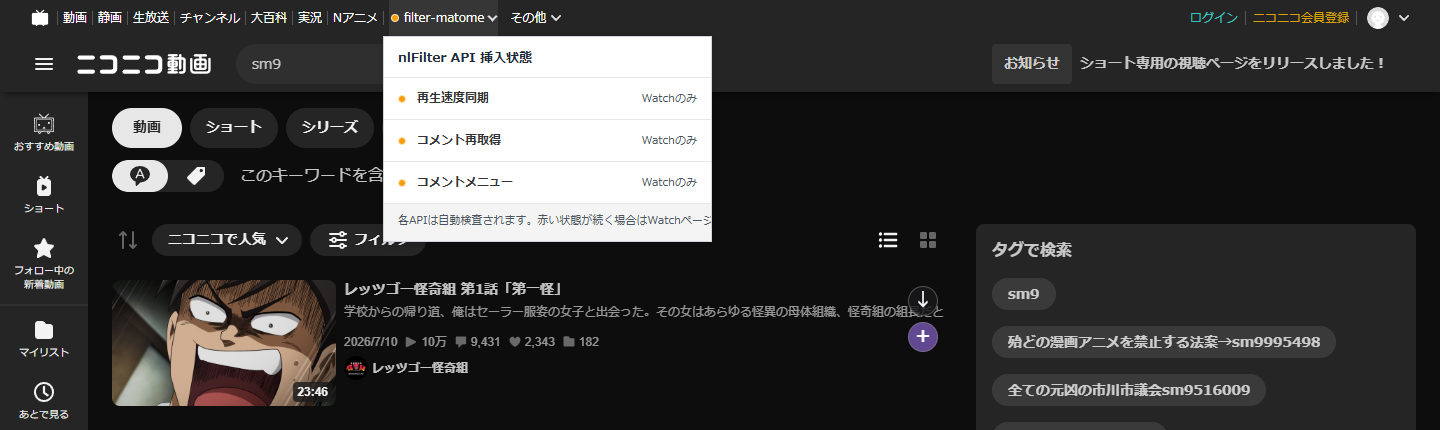1440x430 pixels.
Task: Open the フィルタ filter button
Action: [368, 240]
